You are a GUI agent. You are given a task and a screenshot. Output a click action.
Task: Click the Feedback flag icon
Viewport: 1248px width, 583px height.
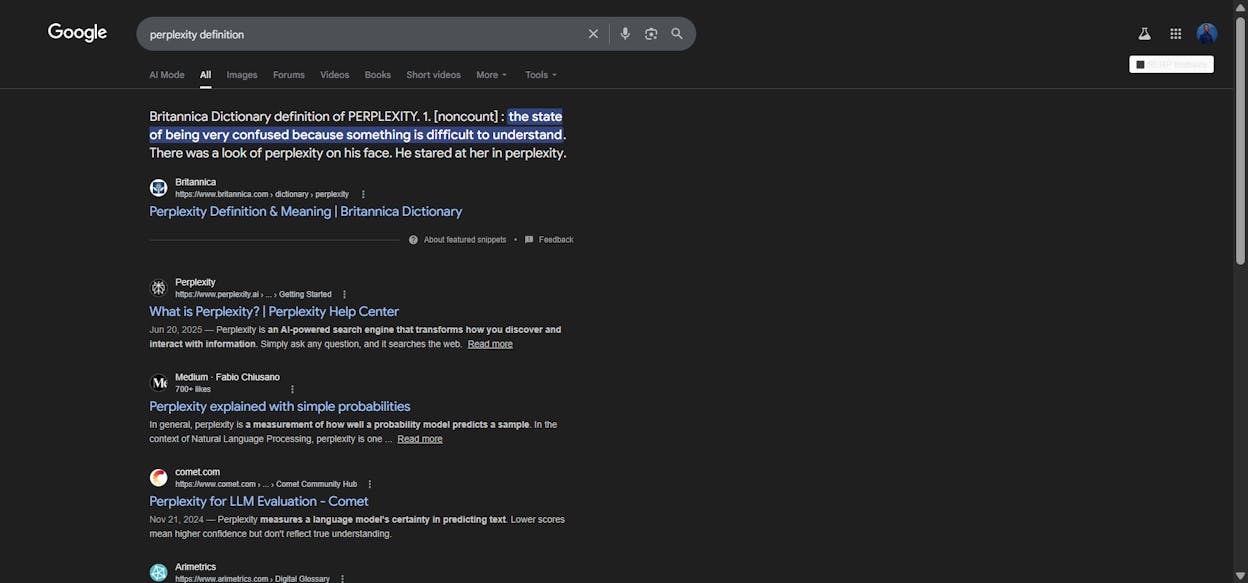529,240
